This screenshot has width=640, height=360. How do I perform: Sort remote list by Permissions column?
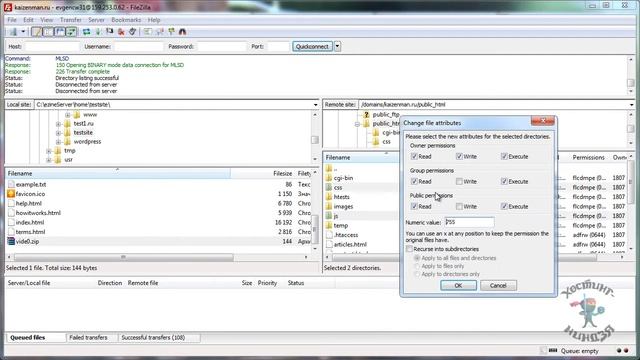tap(588, 158)
